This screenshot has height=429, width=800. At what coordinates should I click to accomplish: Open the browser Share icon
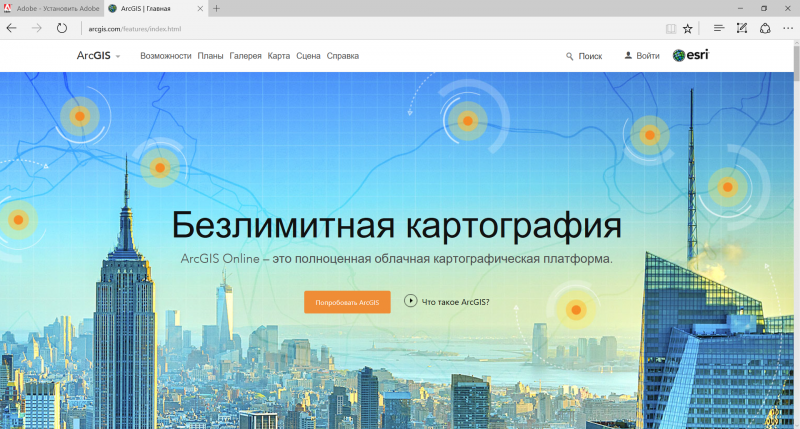click(x=764, y=28)
